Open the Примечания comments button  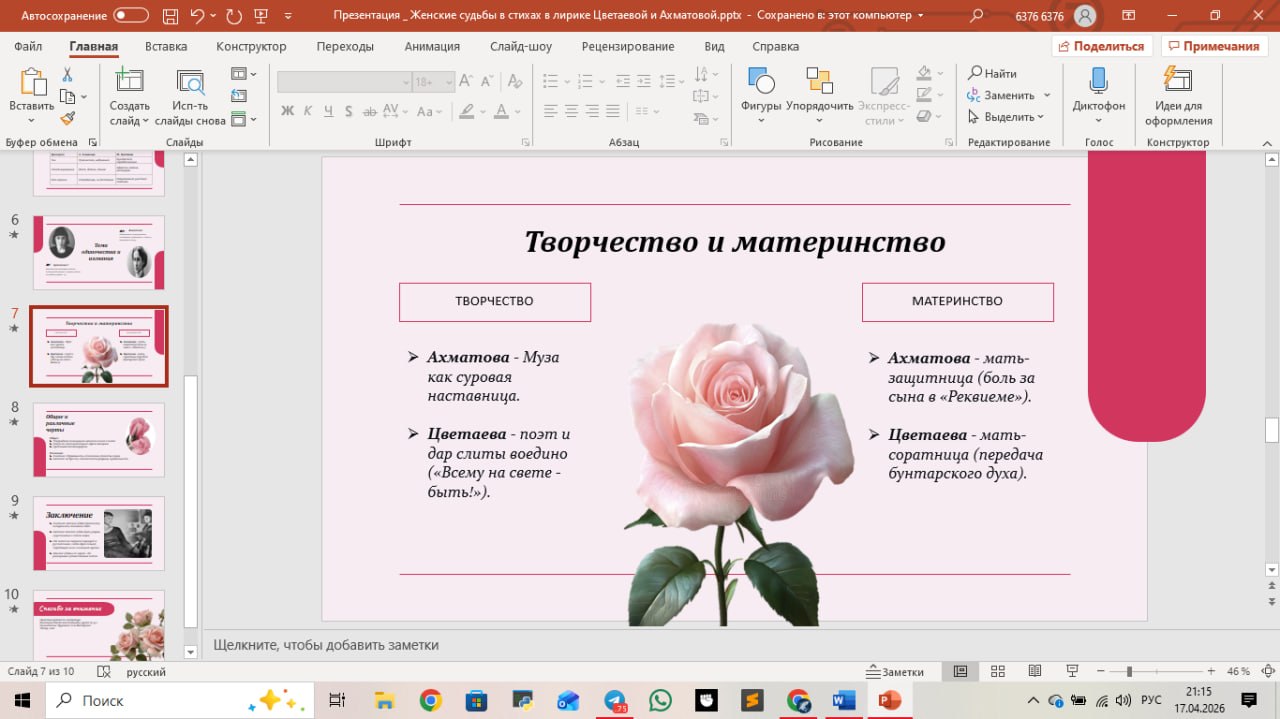coord(1214,46)
